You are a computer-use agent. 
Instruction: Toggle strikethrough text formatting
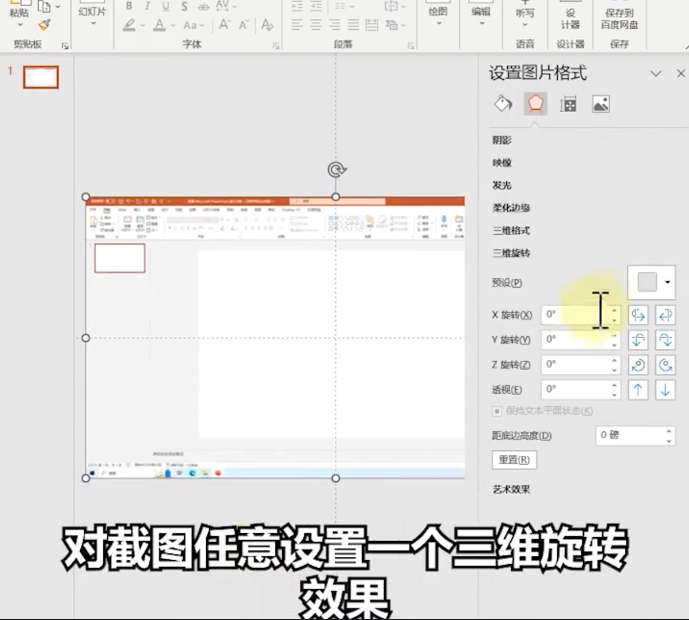(x=203, y=6)
